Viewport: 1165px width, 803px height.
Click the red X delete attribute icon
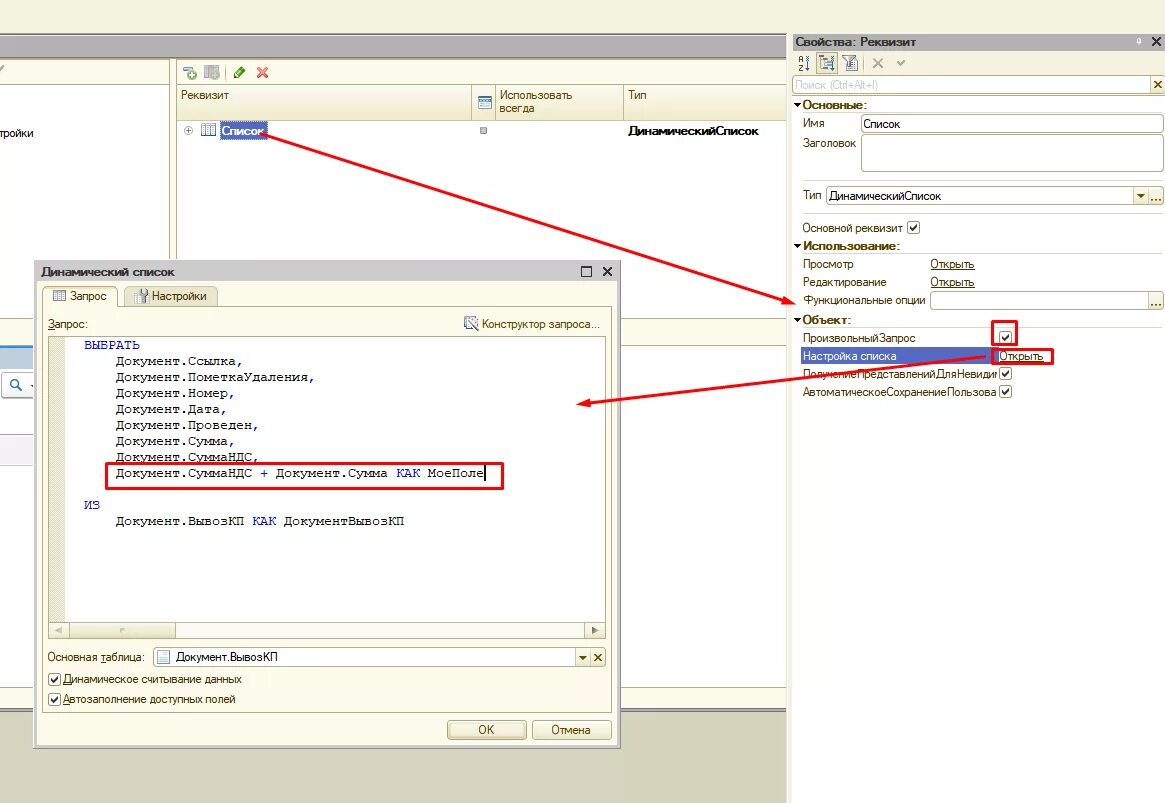(x=262, y=72)
